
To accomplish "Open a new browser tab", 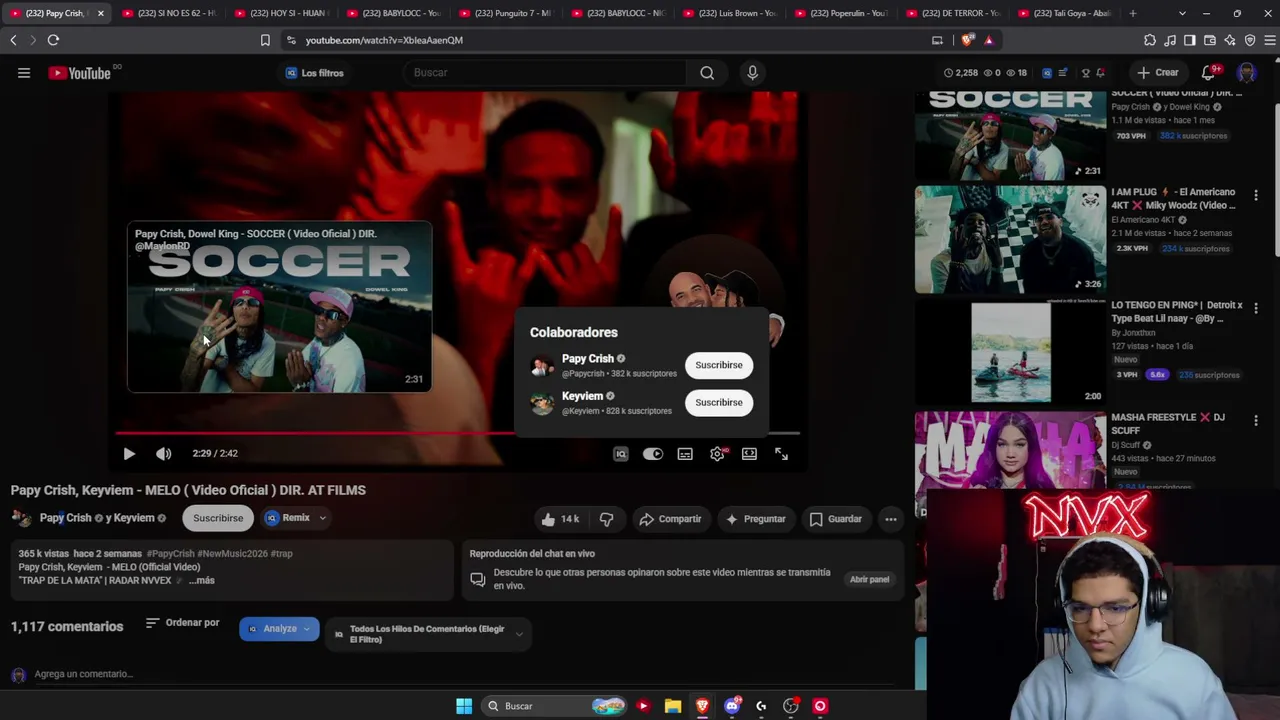I will (x=1133, y=13).
